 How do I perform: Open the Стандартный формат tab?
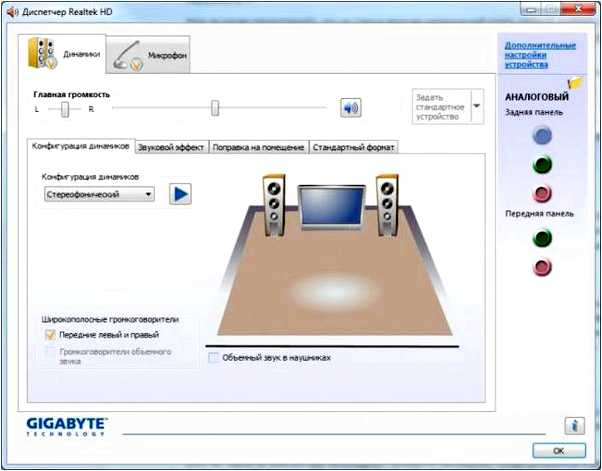pyautogui.click(x=353, y=147)
